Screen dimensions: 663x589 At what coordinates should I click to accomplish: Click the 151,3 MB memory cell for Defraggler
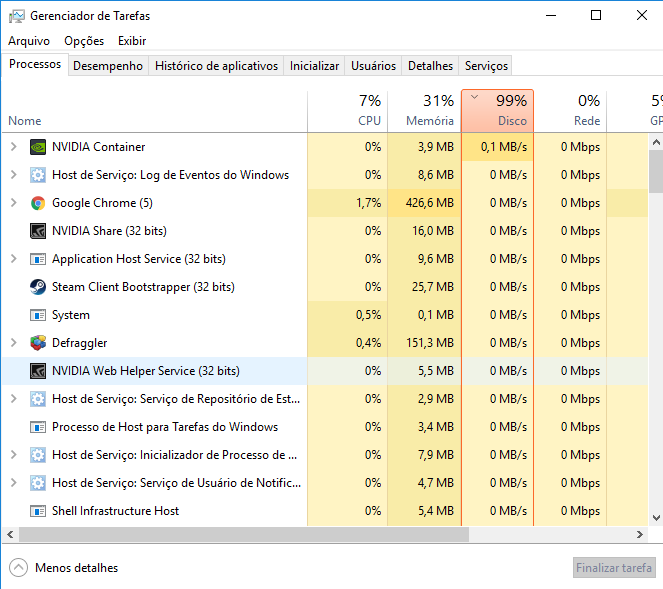coord(424,343)
